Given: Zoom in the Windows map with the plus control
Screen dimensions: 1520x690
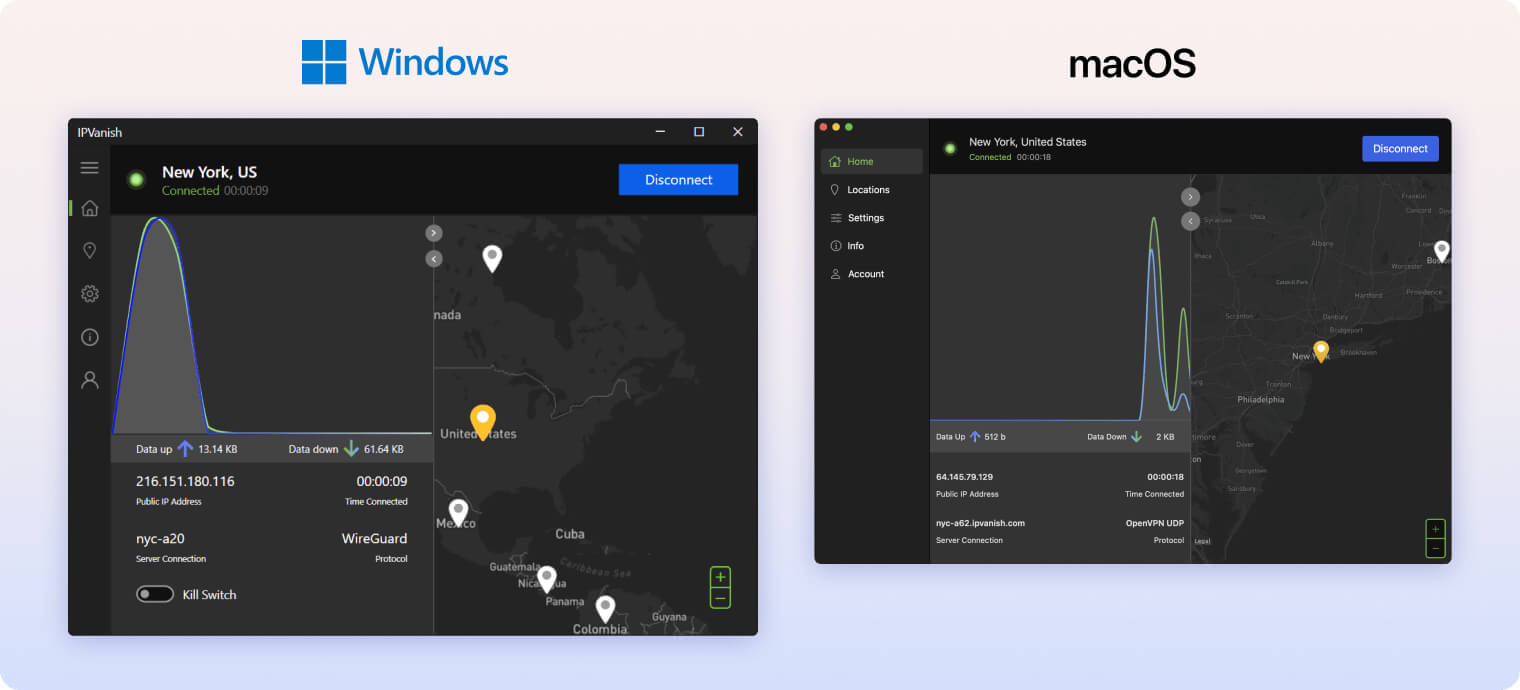Looking at the screenshot, I should 719,576.
